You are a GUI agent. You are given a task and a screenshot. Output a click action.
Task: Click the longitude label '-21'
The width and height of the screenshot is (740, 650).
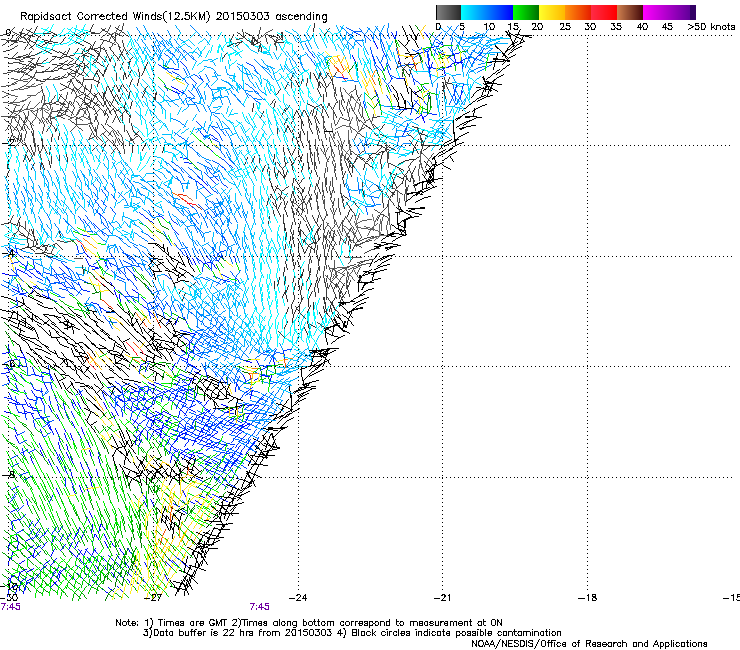coord(442,598)
